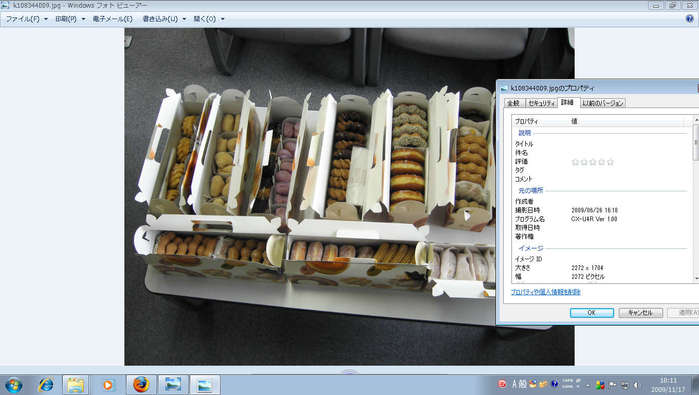Click the taskbar clock showing 10:11
Viewport: 699px width, 395px height.
[668, 385]
